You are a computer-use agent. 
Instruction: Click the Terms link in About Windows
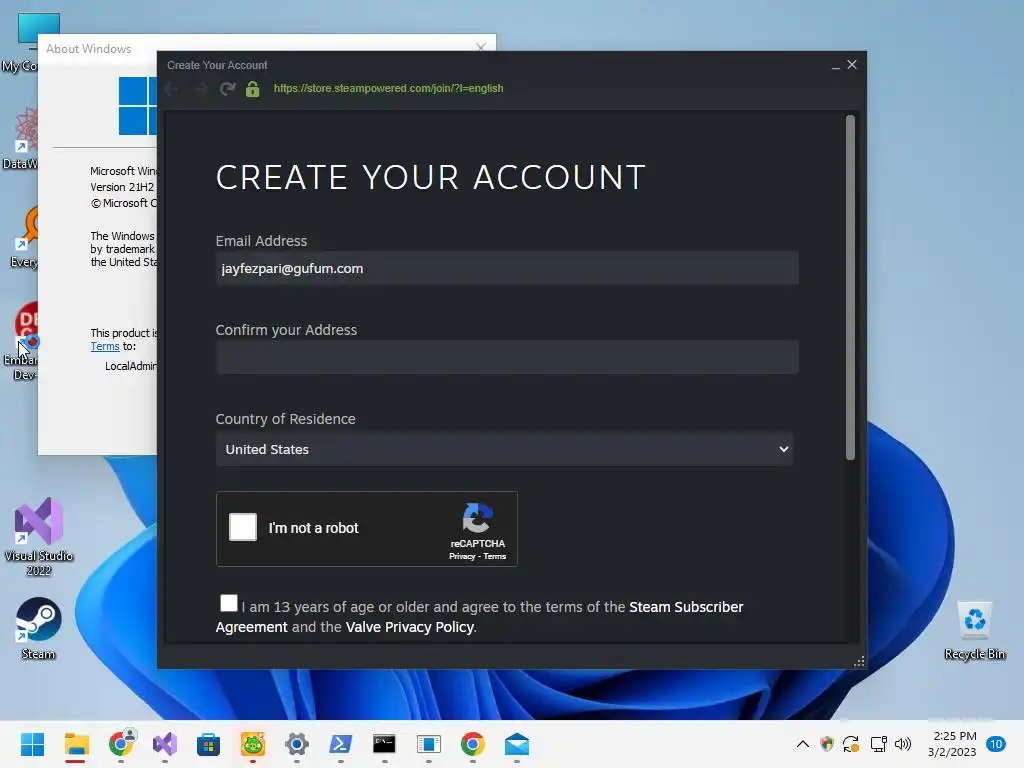coord(104,346)
